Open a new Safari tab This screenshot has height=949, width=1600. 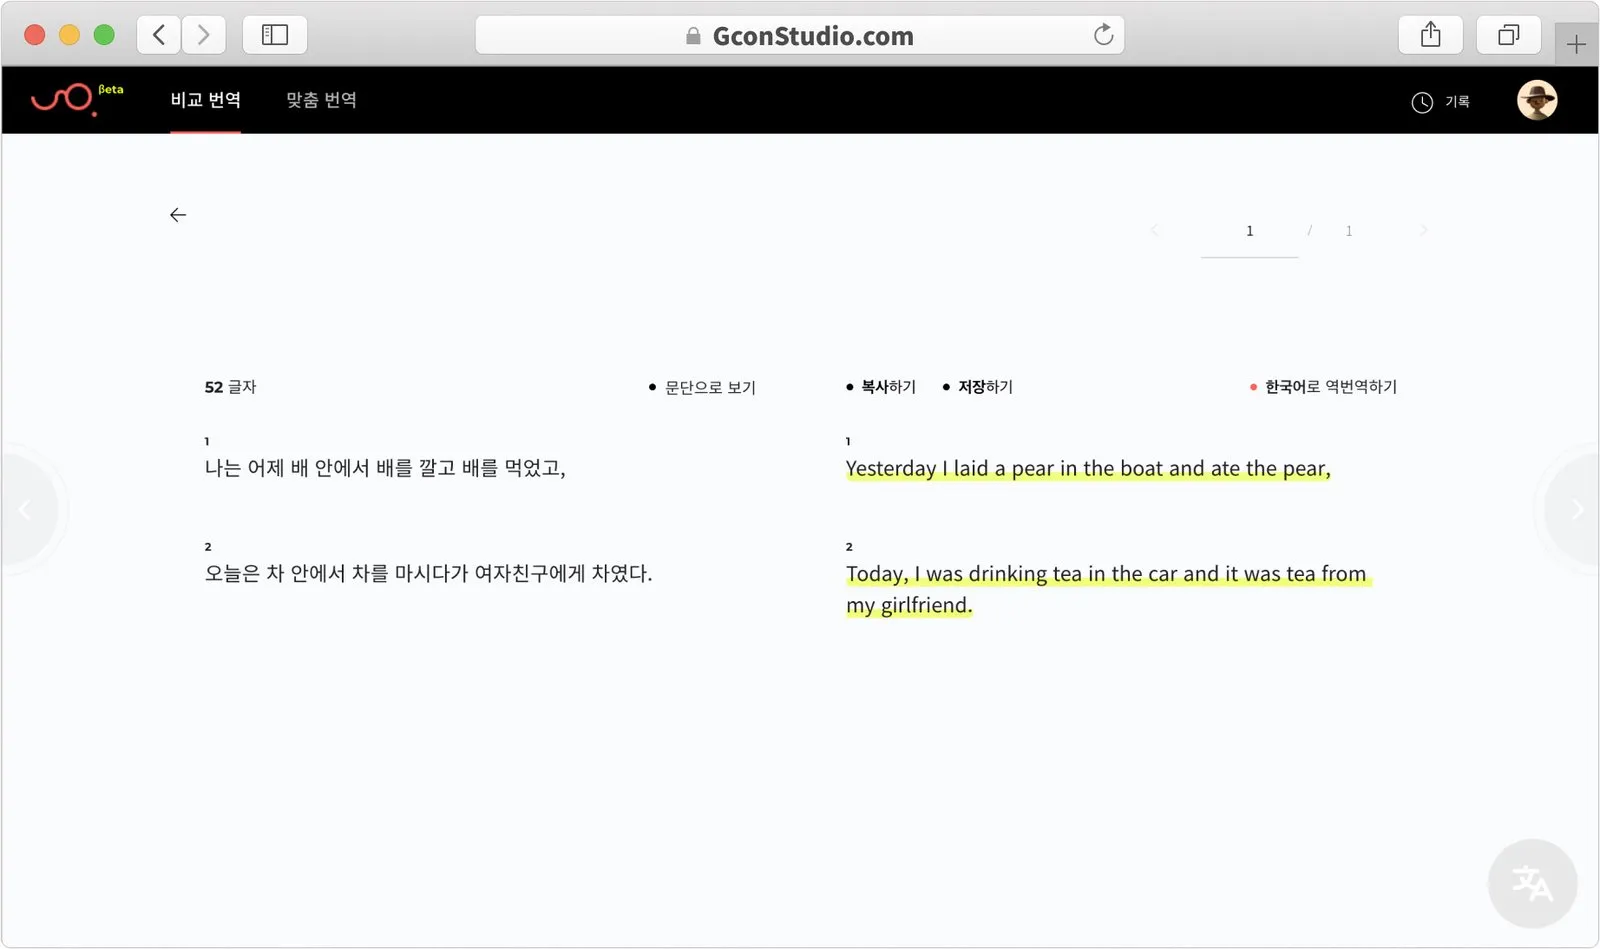1576,44
